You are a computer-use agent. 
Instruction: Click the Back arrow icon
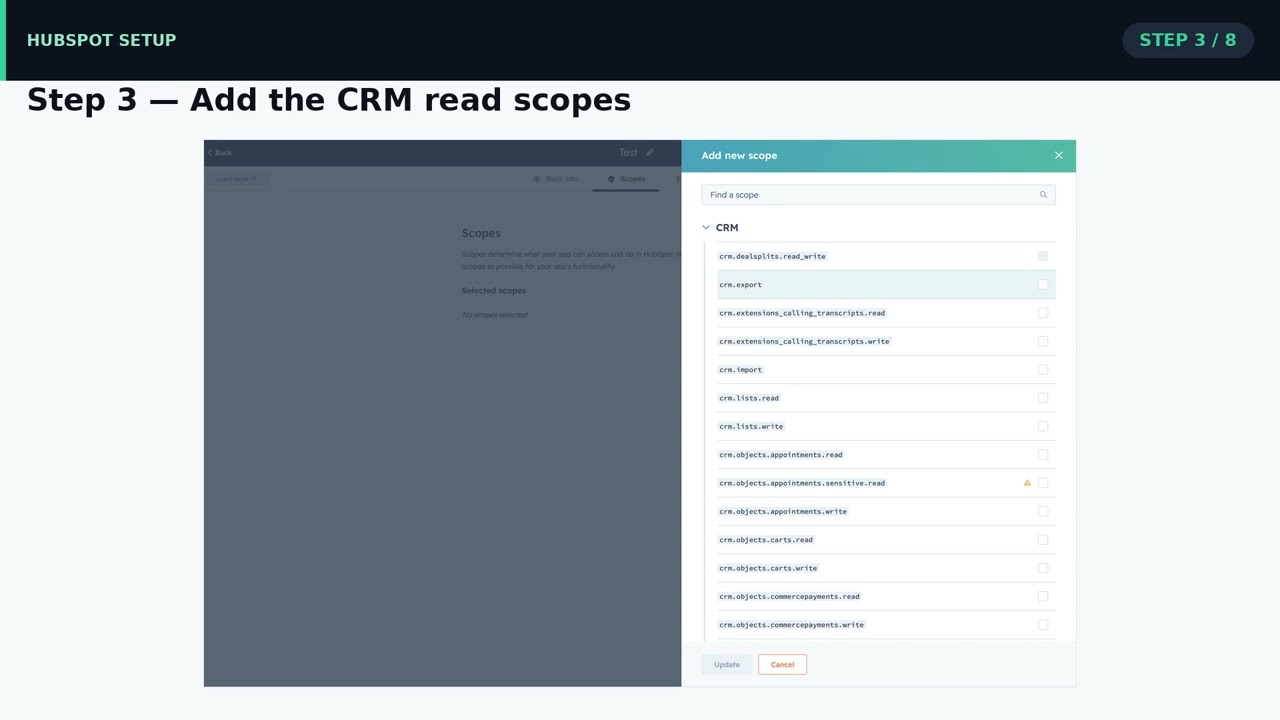[x=210, y=153]
